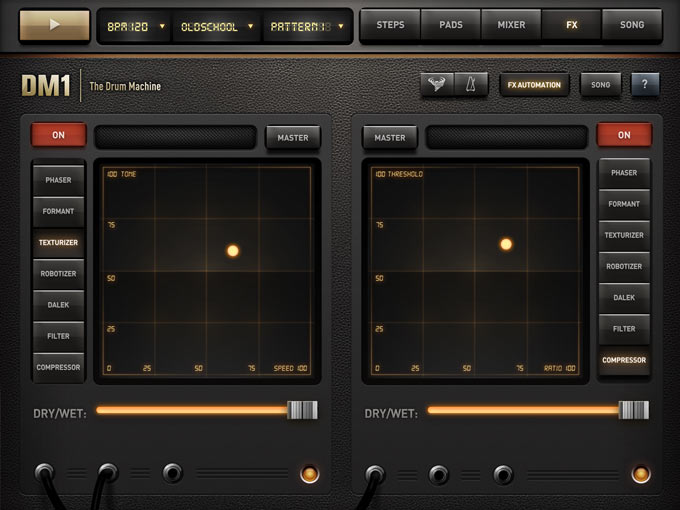The image size is (680, 510).
Task: Click the right DRY/WET orange track
Action: (x=523, y=410)
